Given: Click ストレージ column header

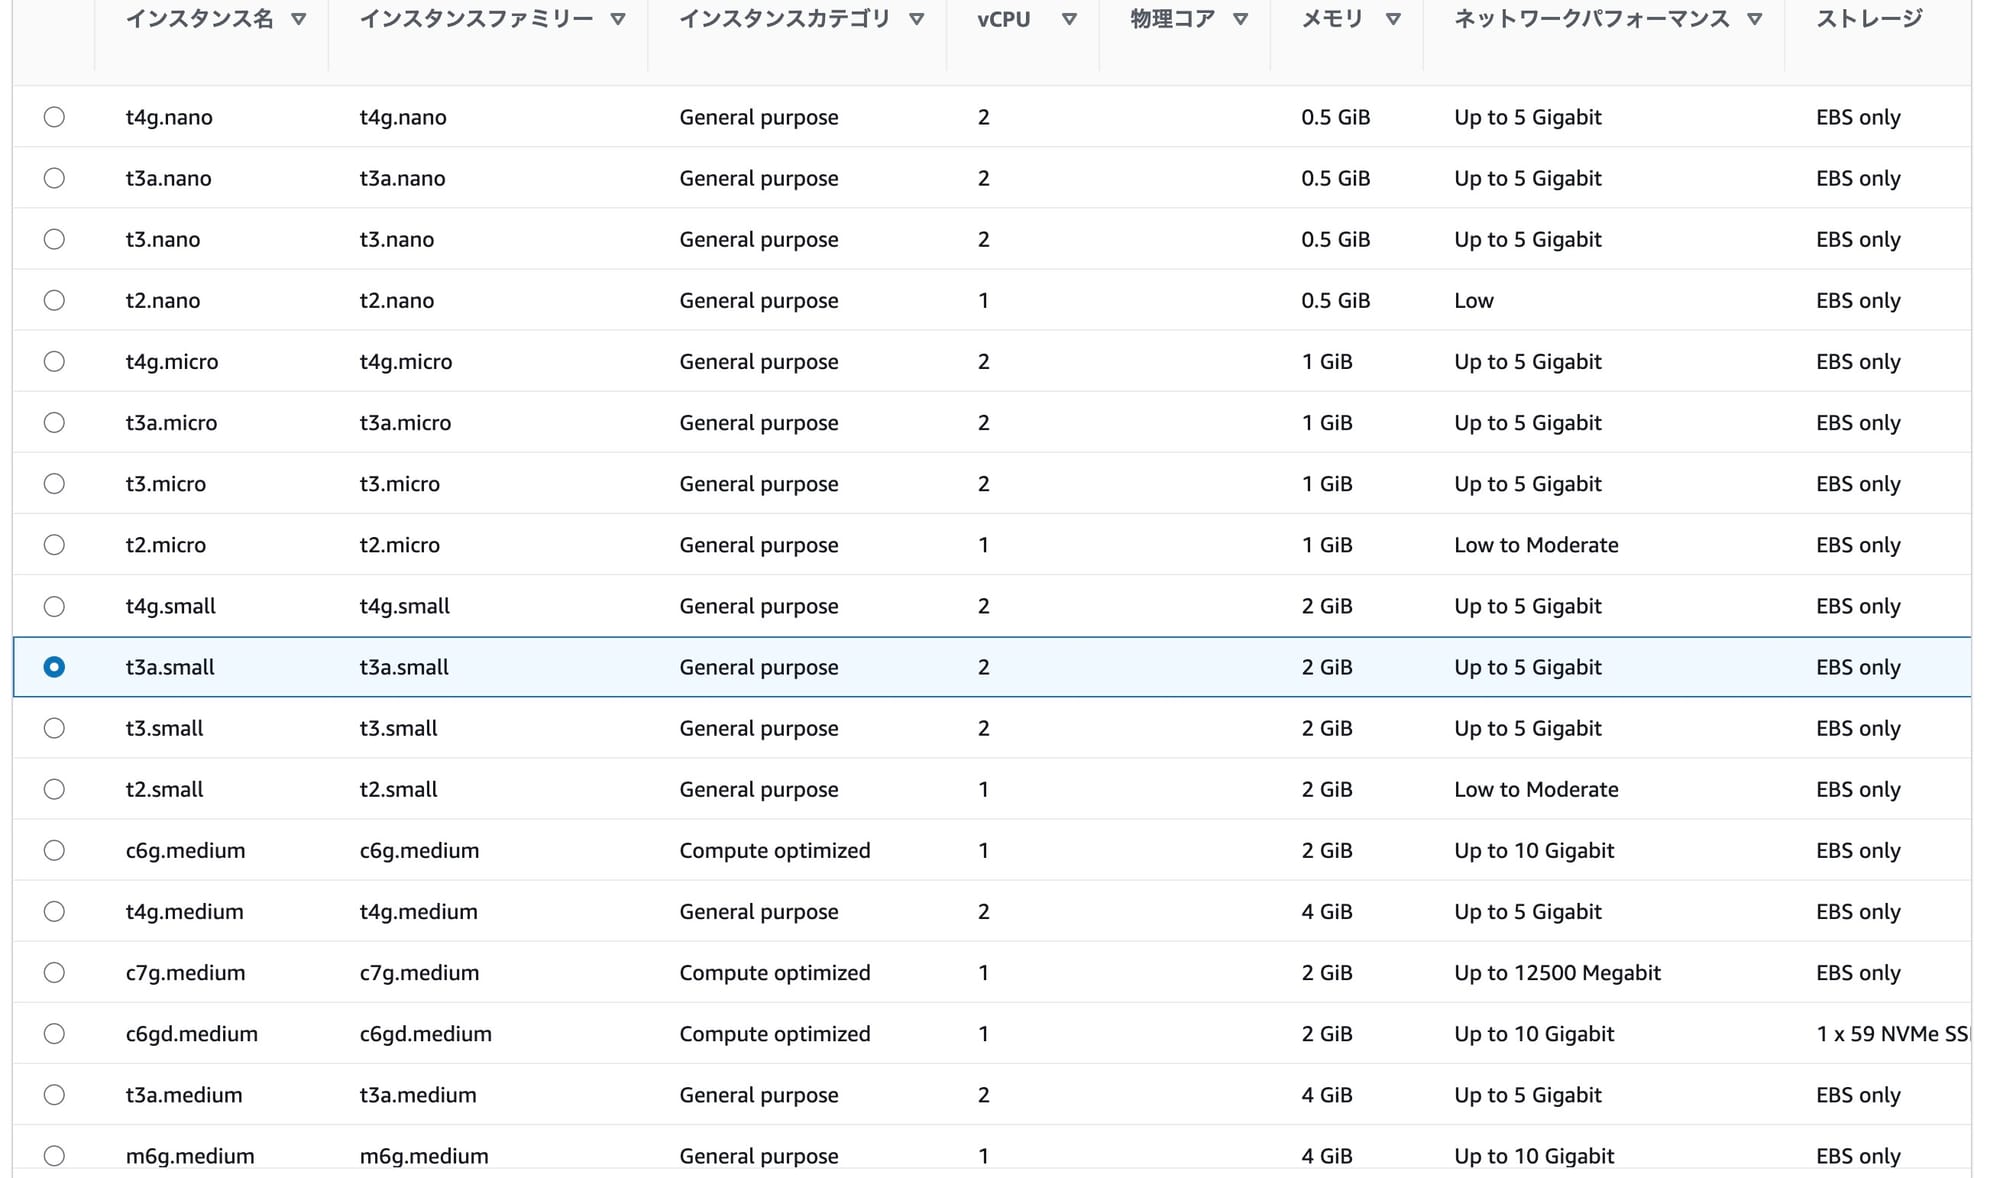Looking at the screenshot, I should (x=1868, y=19).
